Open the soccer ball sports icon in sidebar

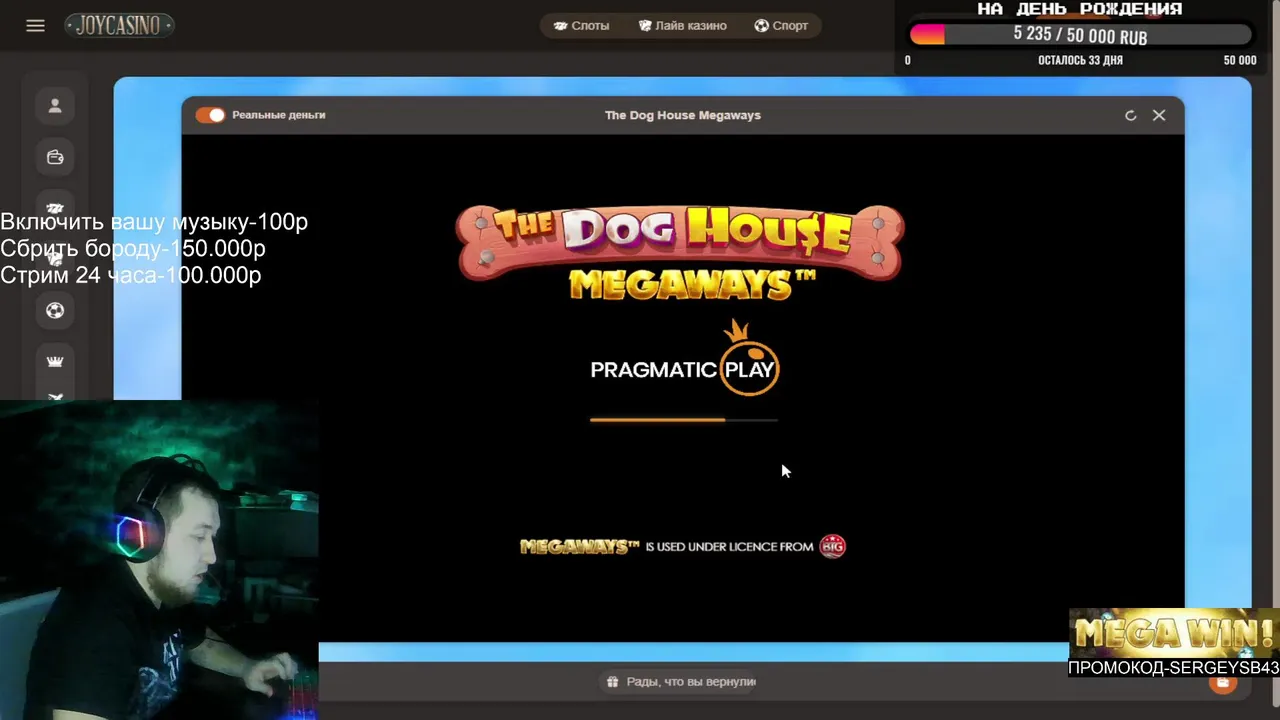55,310
